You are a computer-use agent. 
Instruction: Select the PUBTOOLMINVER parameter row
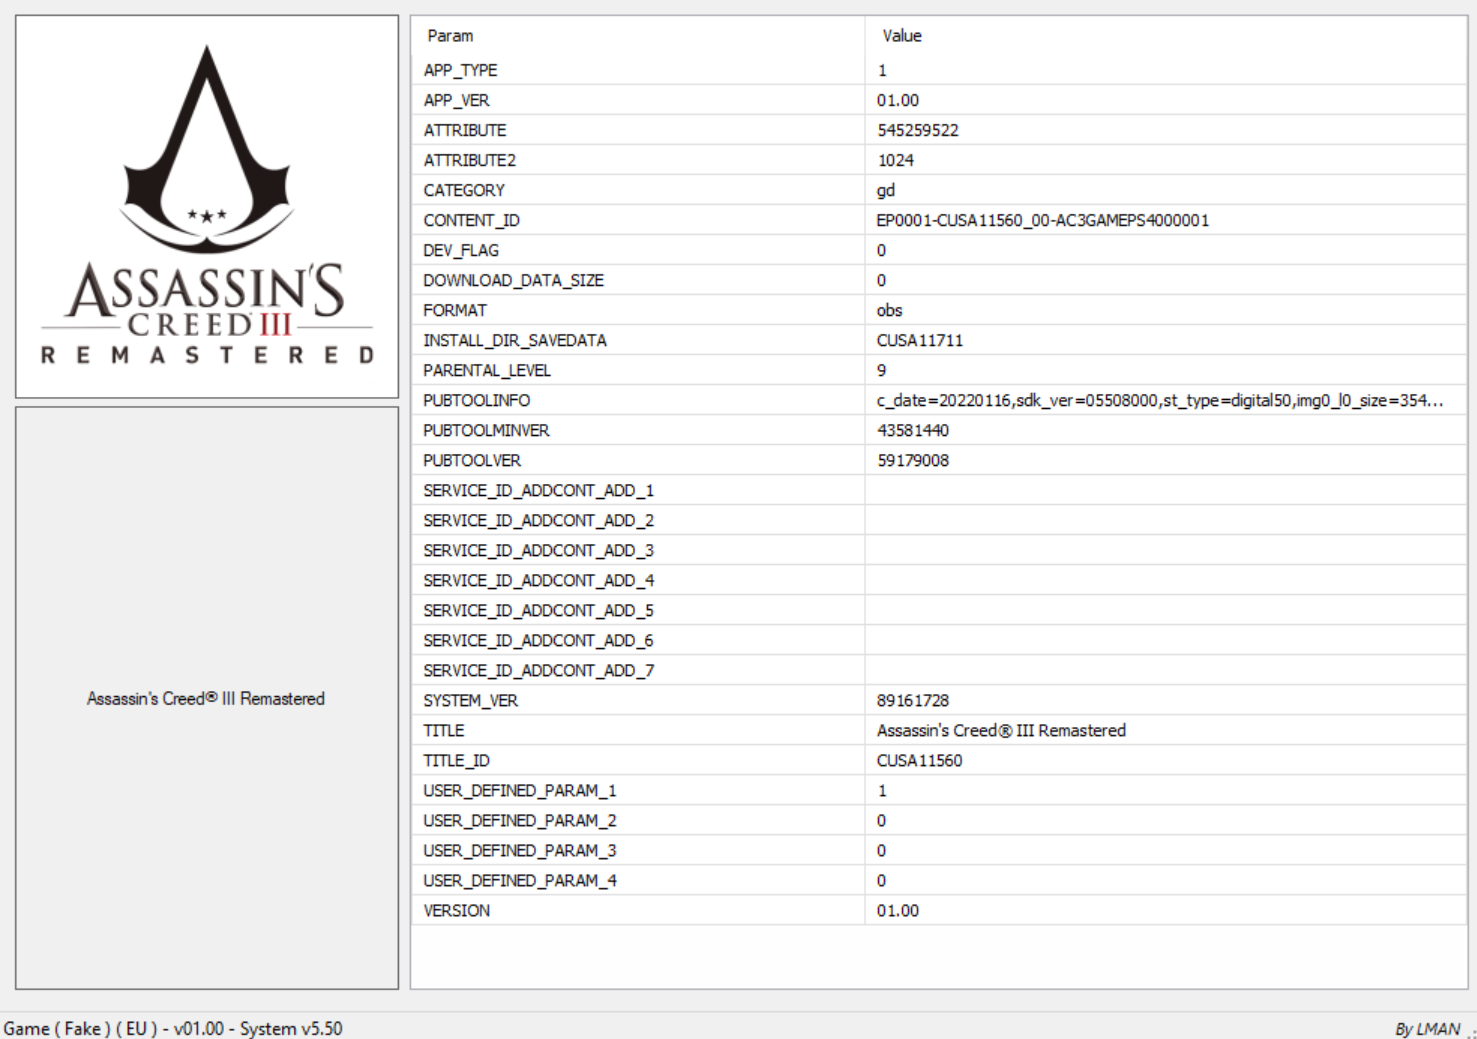486,430
